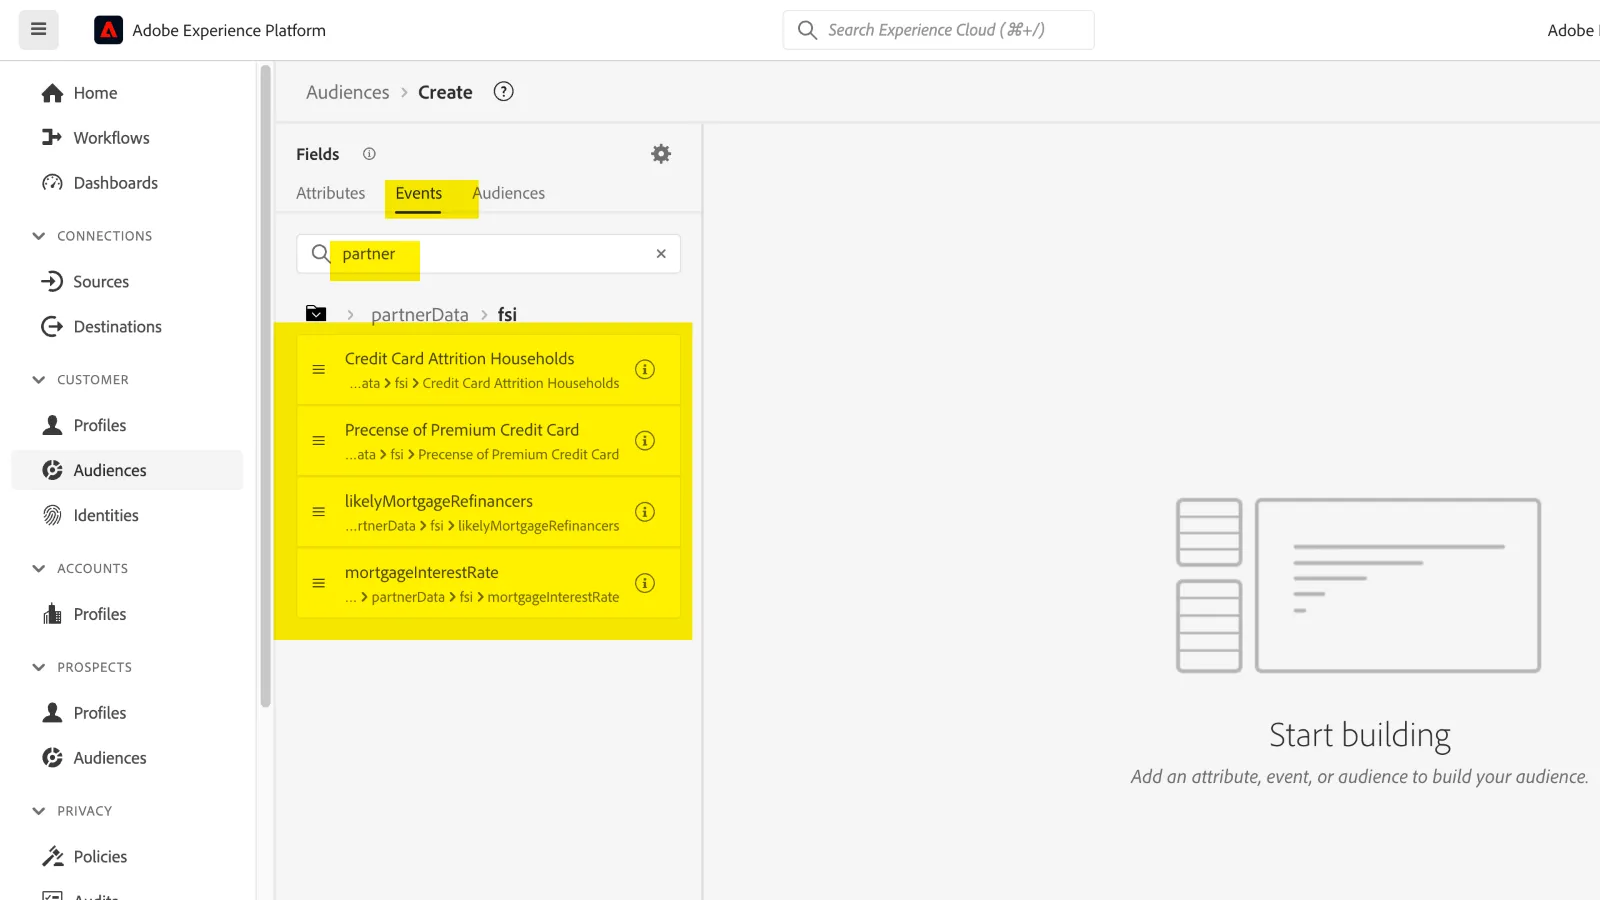Screen dimensions: 1600x900
Task: Clear the partner search text
Action: pos(661,254)
